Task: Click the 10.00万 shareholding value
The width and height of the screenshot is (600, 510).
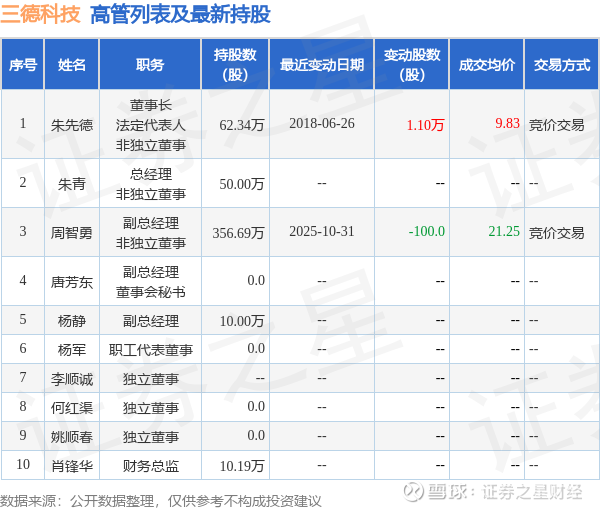Action: point(242,321)
